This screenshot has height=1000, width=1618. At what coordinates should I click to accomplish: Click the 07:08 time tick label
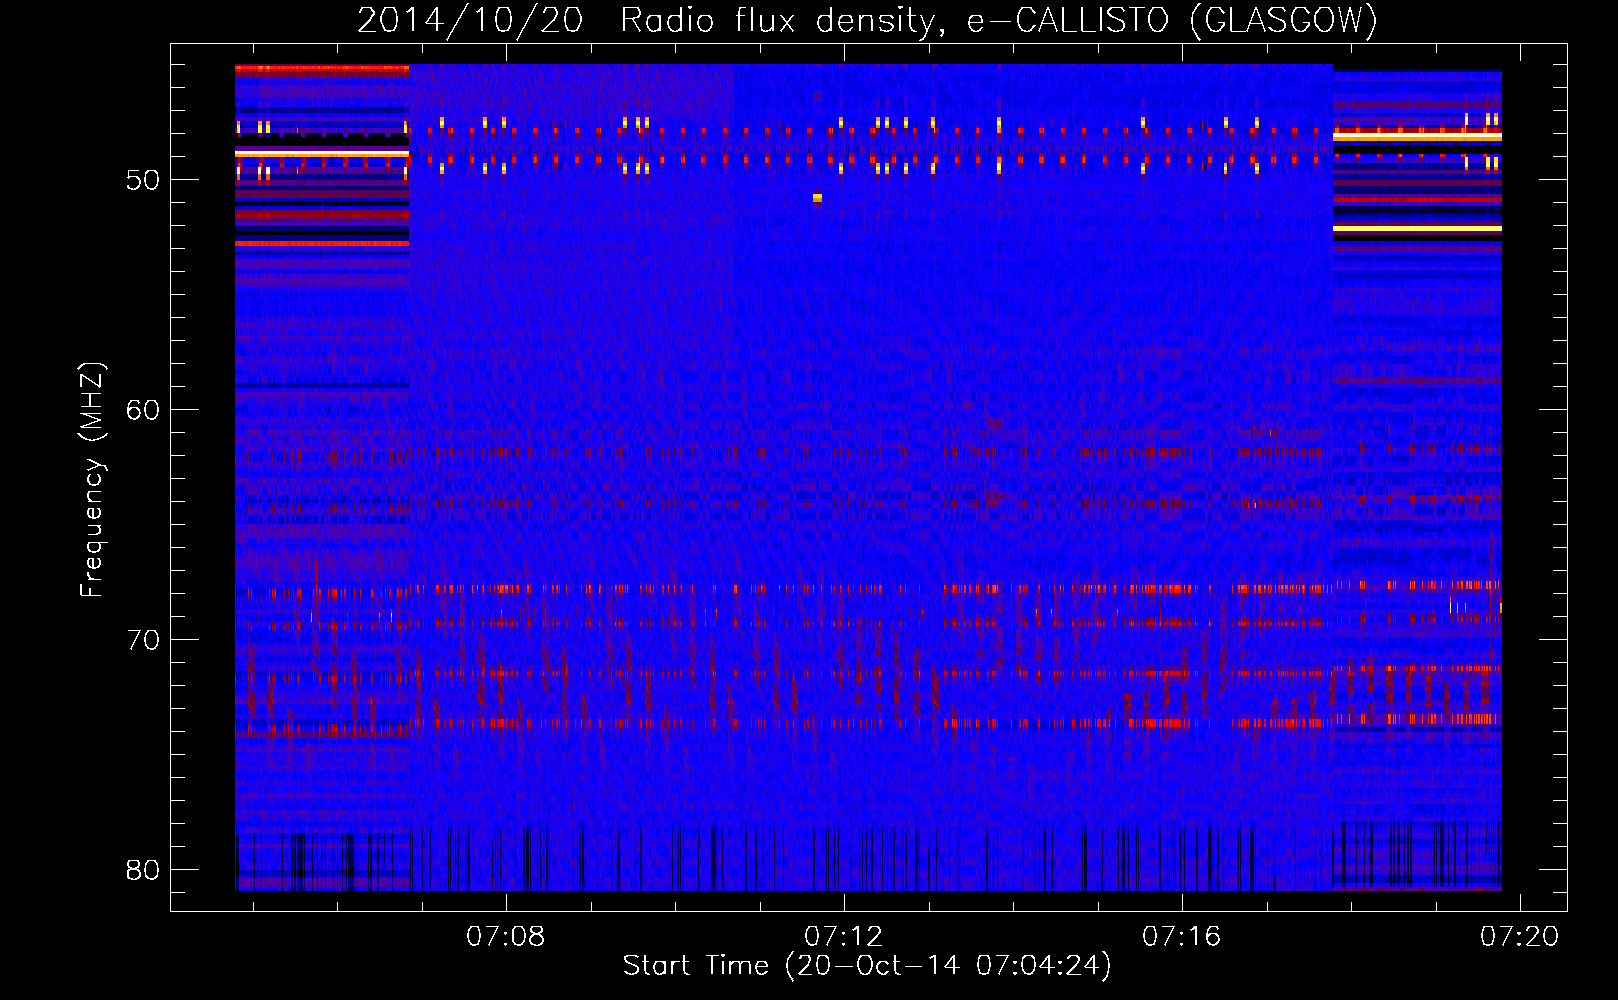click(x=506, y=936)
